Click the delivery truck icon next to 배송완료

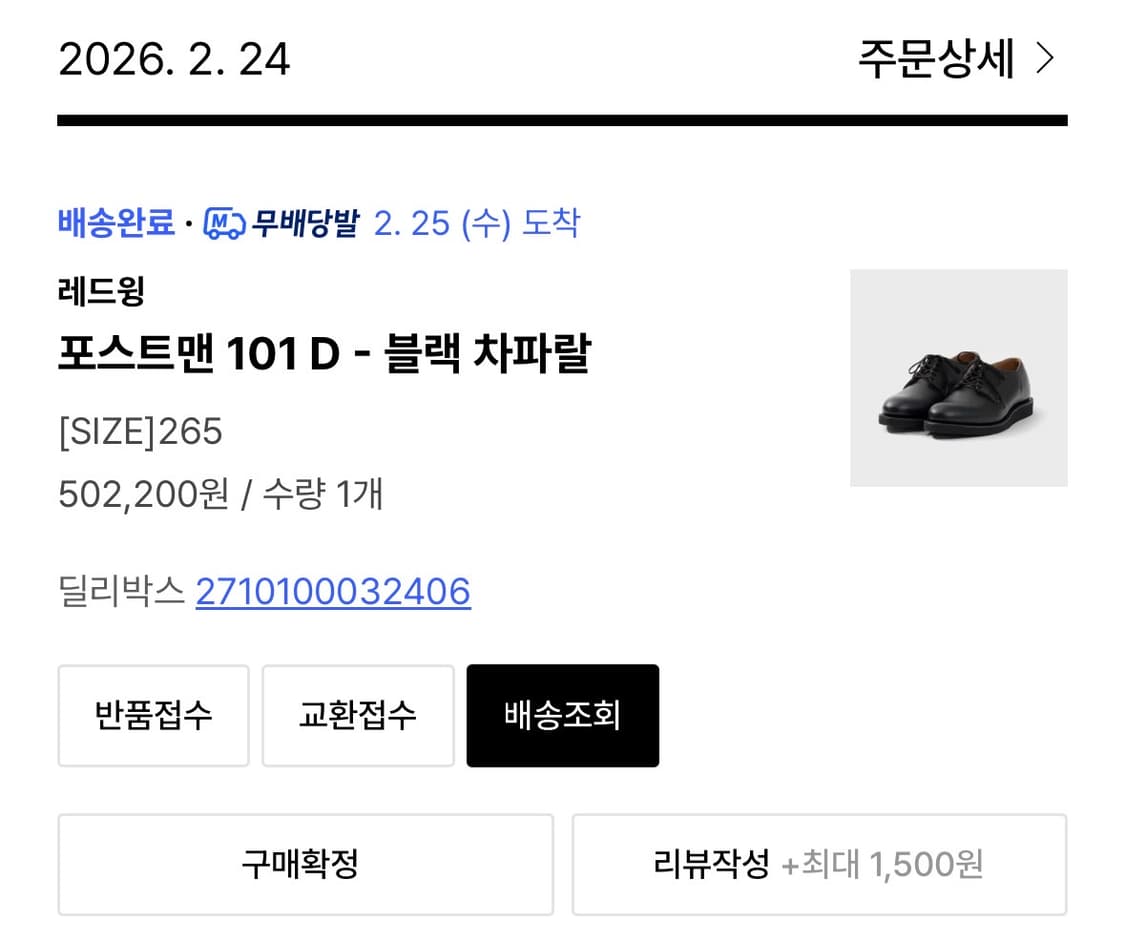tap(224, 223)
